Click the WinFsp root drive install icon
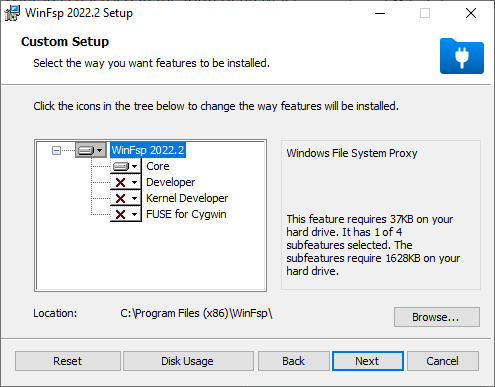Image resolution: width=495 pixels, height=387 pixels. coord(86,150)
